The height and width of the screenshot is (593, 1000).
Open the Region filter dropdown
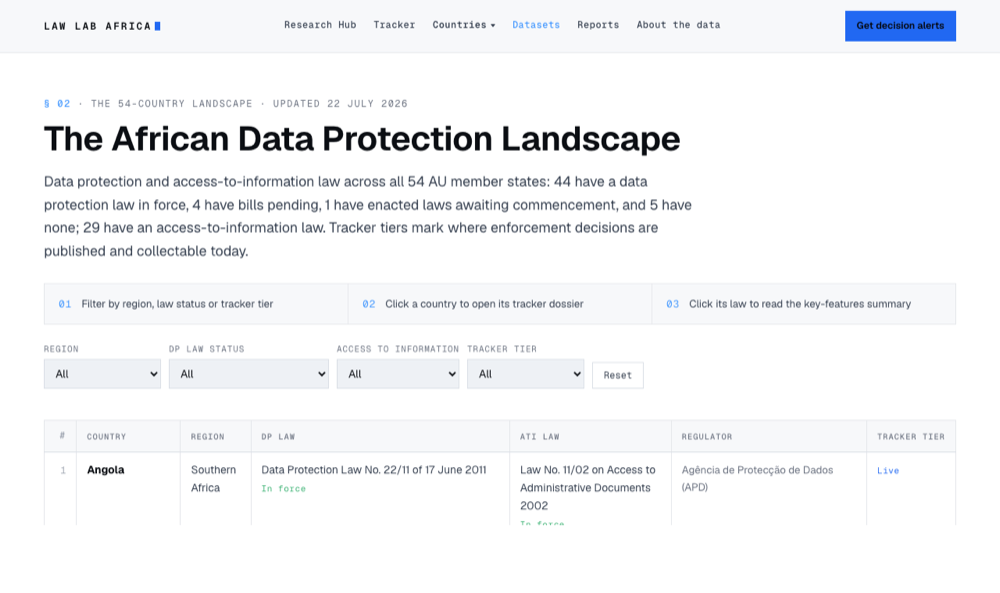(x=102, y=374)
